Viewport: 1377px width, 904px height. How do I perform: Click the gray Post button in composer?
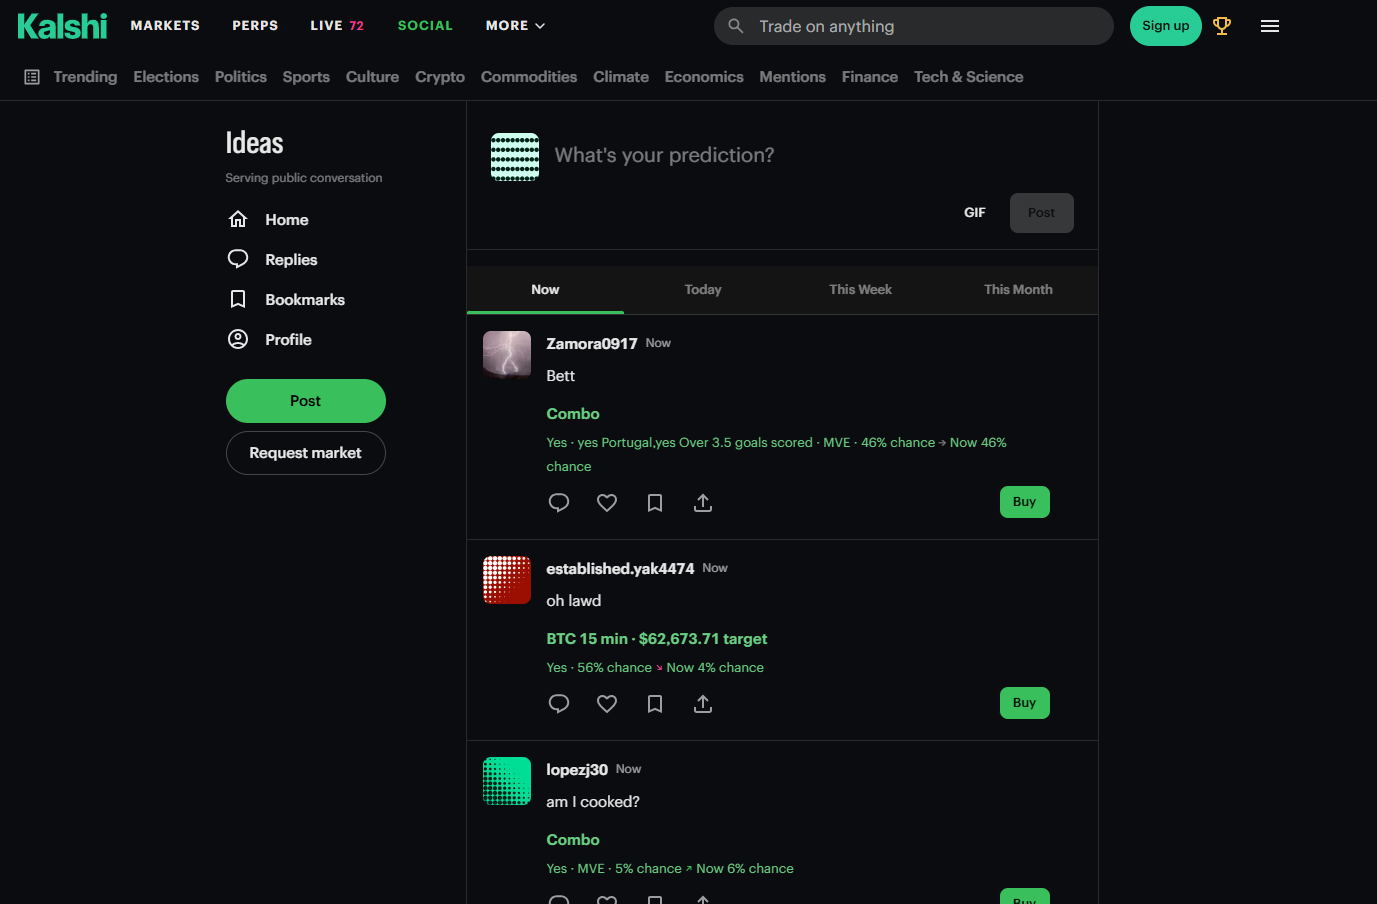click(1042, 213)
